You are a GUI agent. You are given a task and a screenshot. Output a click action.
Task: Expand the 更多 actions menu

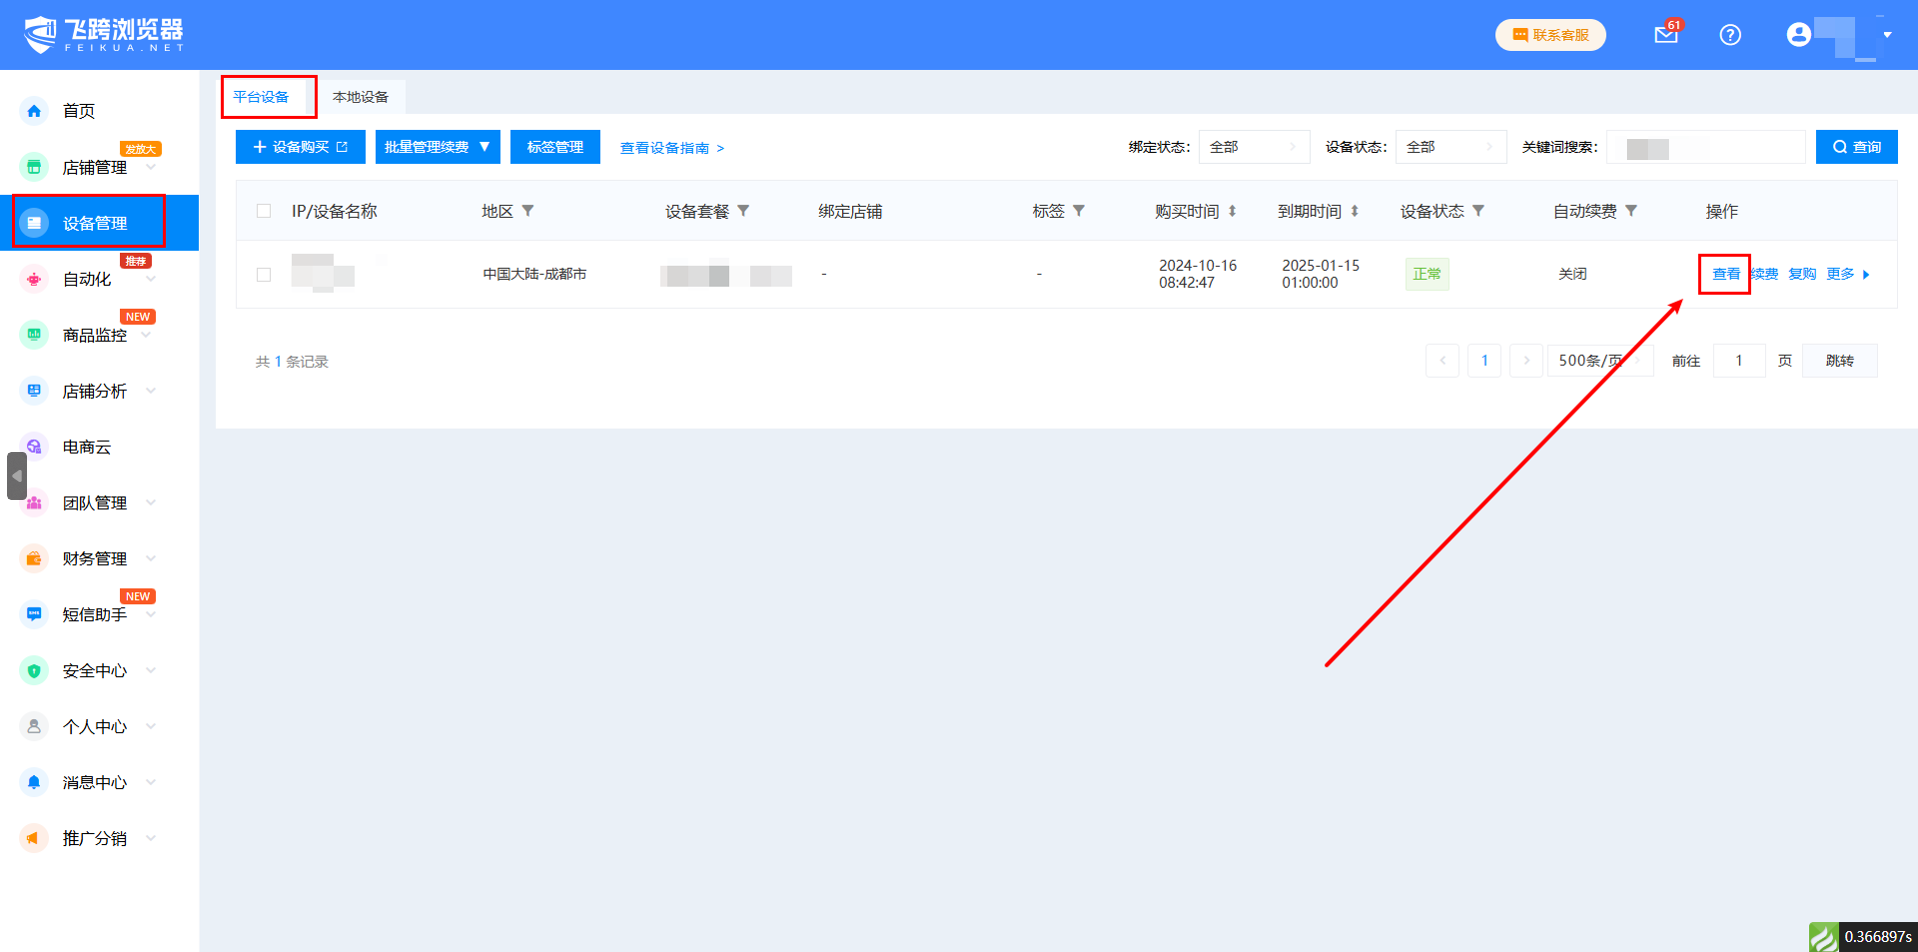(1847, 274)
